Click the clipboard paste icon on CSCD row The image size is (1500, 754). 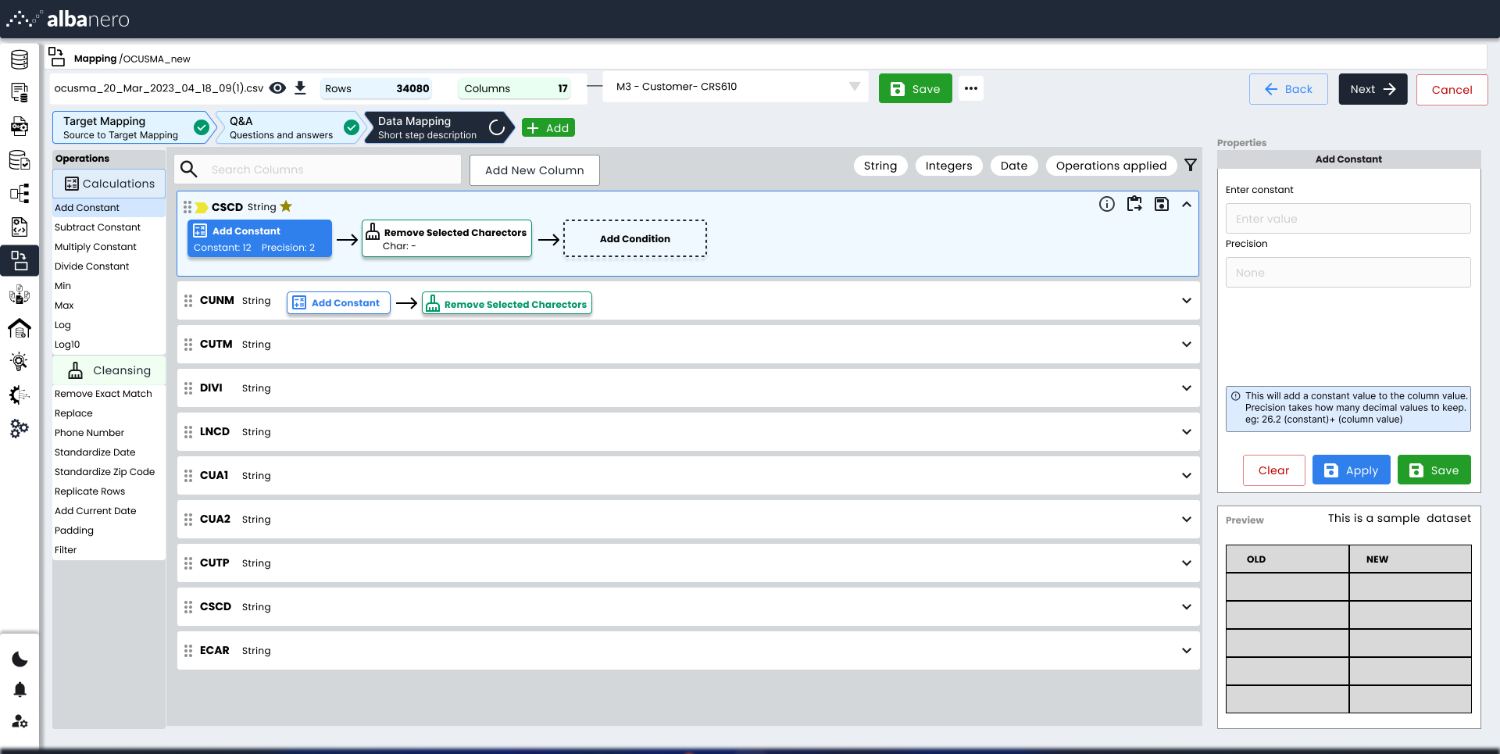[x=1134, y=204]
